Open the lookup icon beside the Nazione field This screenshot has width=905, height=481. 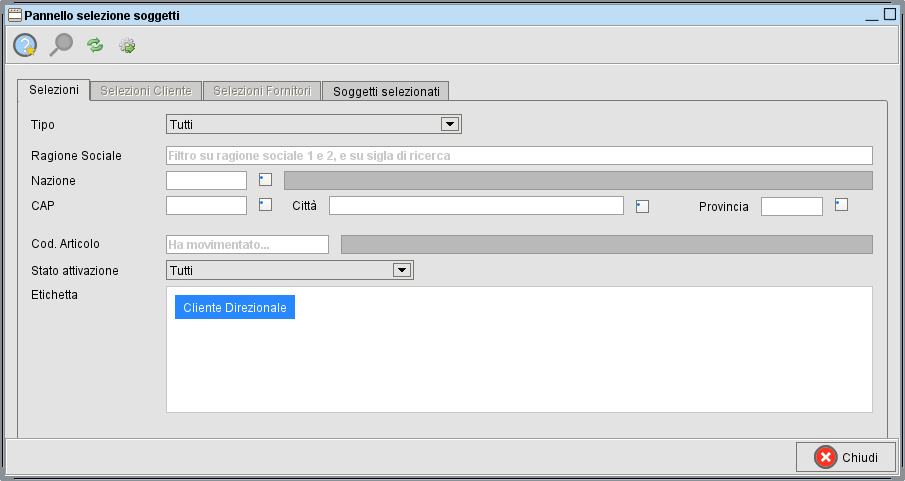click(x=265, y=180)
